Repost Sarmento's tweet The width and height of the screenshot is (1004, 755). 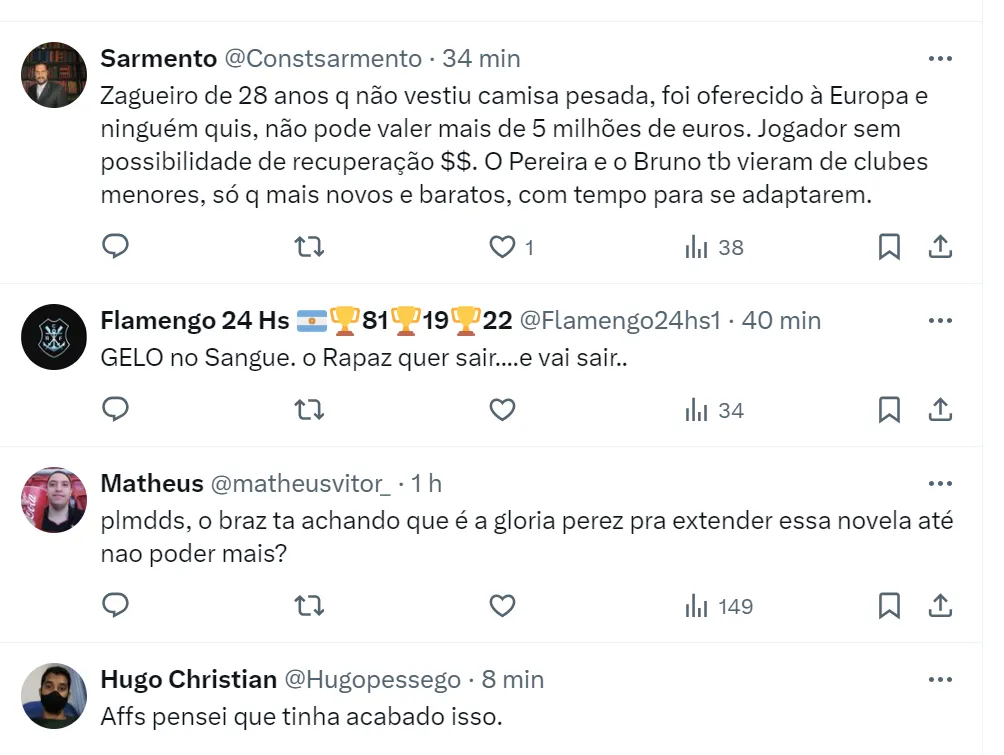[311, 246]
